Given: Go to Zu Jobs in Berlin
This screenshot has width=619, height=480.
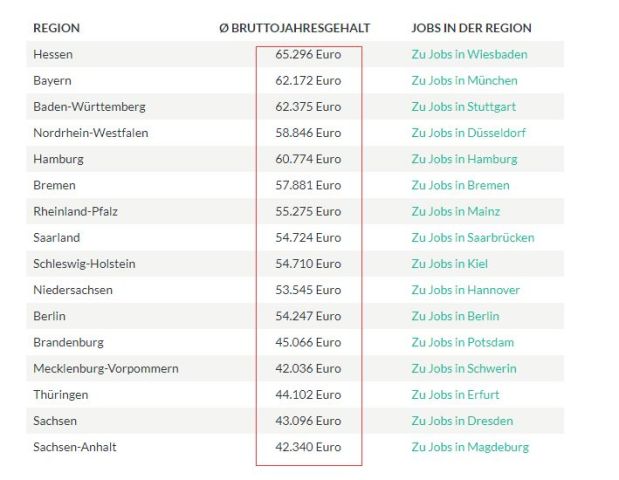Looking at the screenshot, I should point(455,316).
